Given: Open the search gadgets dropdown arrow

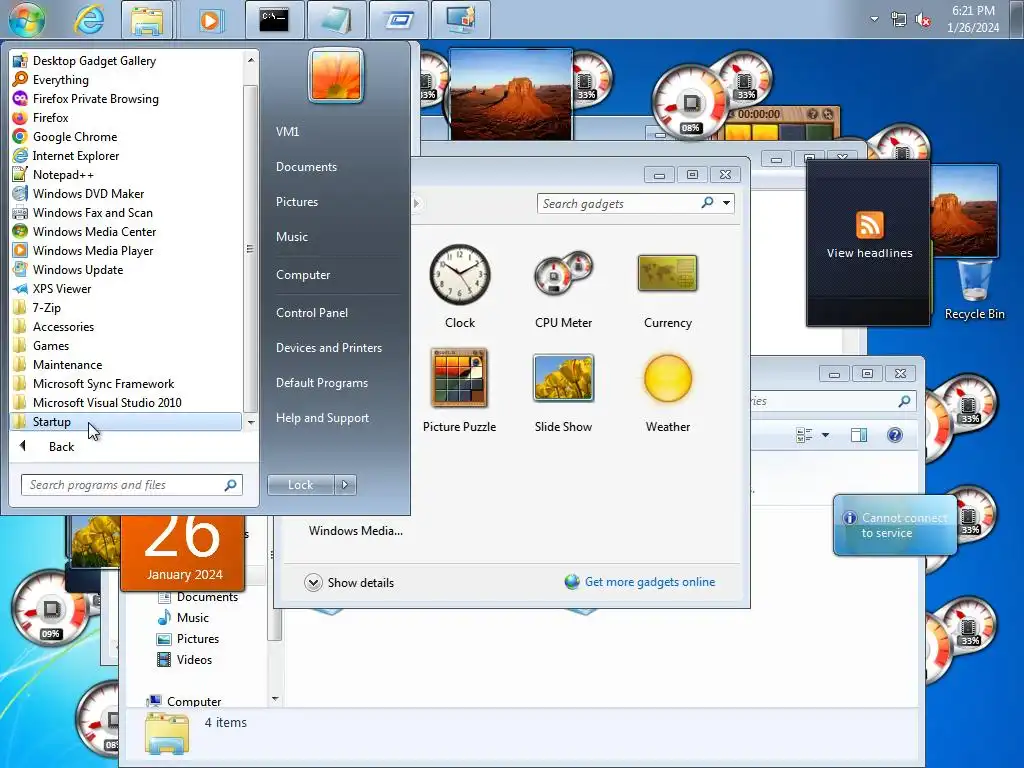Looking at the screenshot, I should coord(726,203).
